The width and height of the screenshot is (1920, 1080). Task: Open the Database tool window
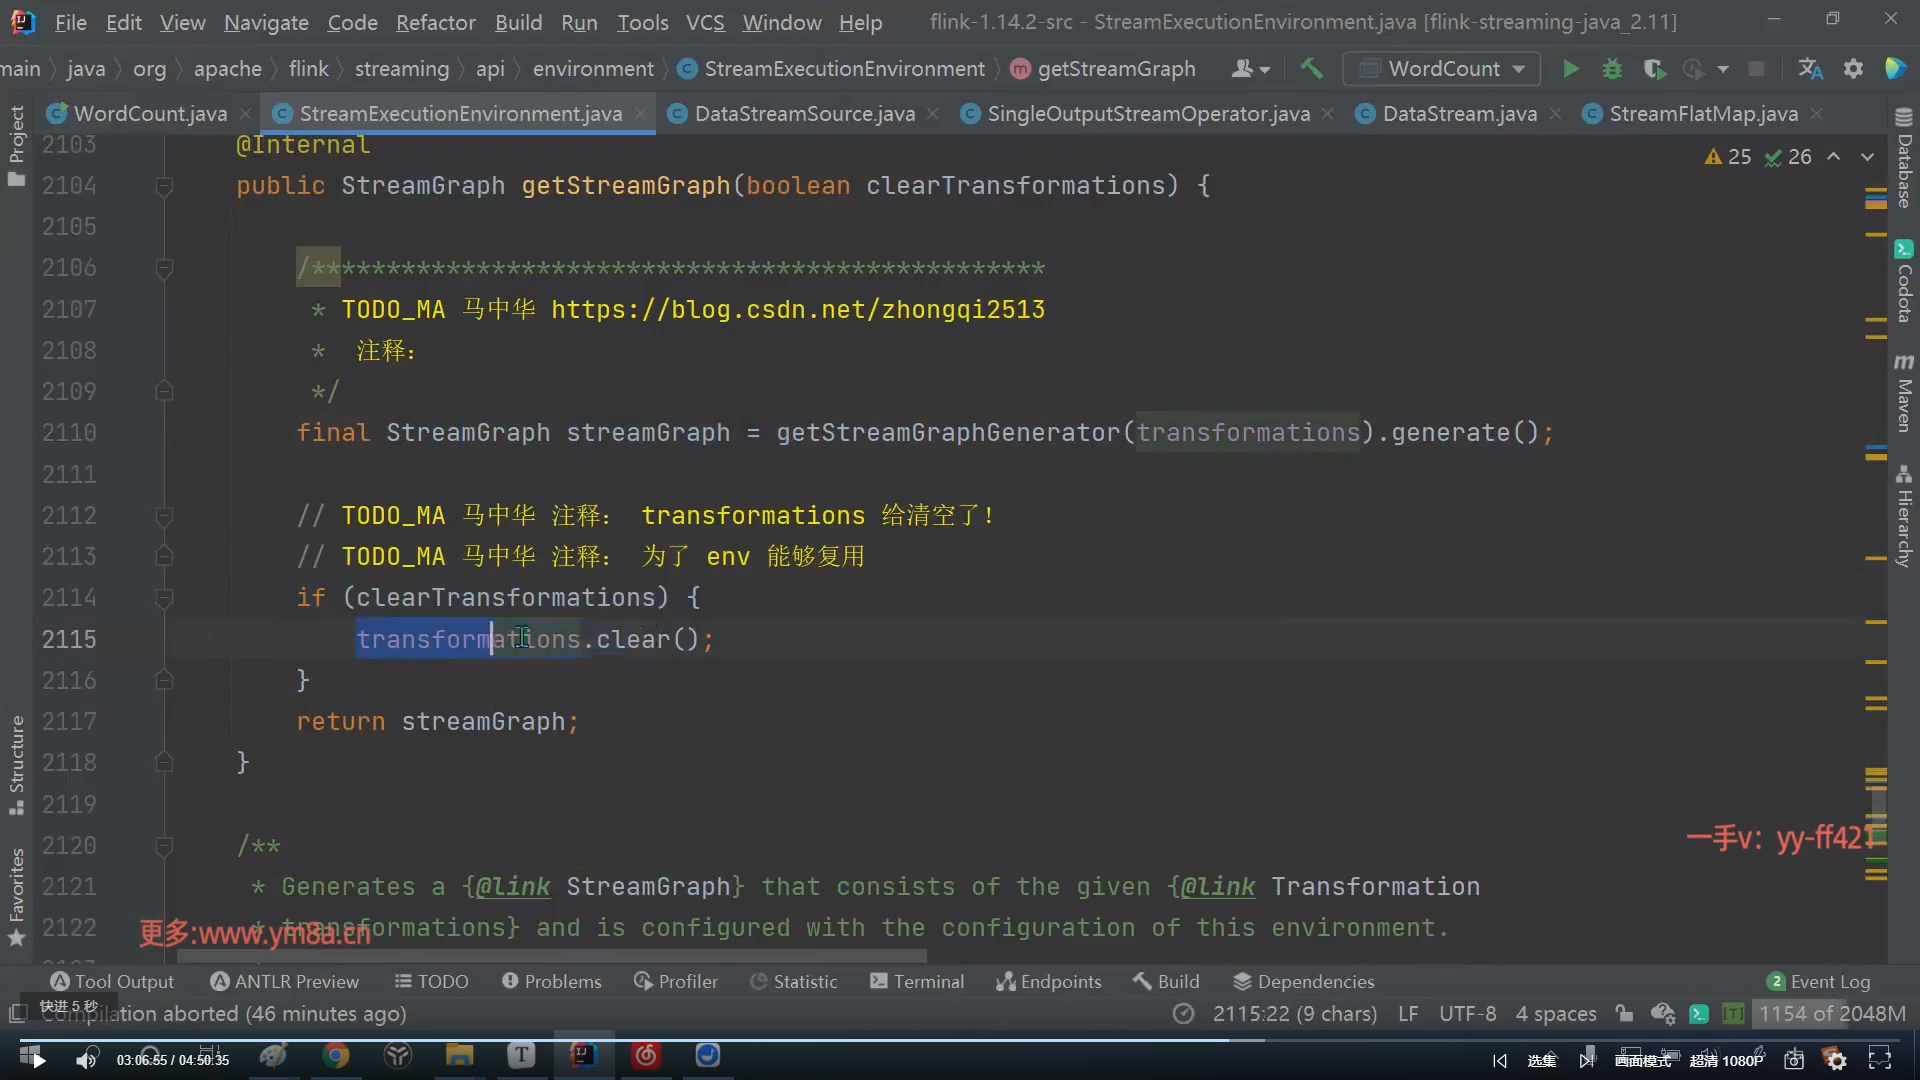(1904, 160)
